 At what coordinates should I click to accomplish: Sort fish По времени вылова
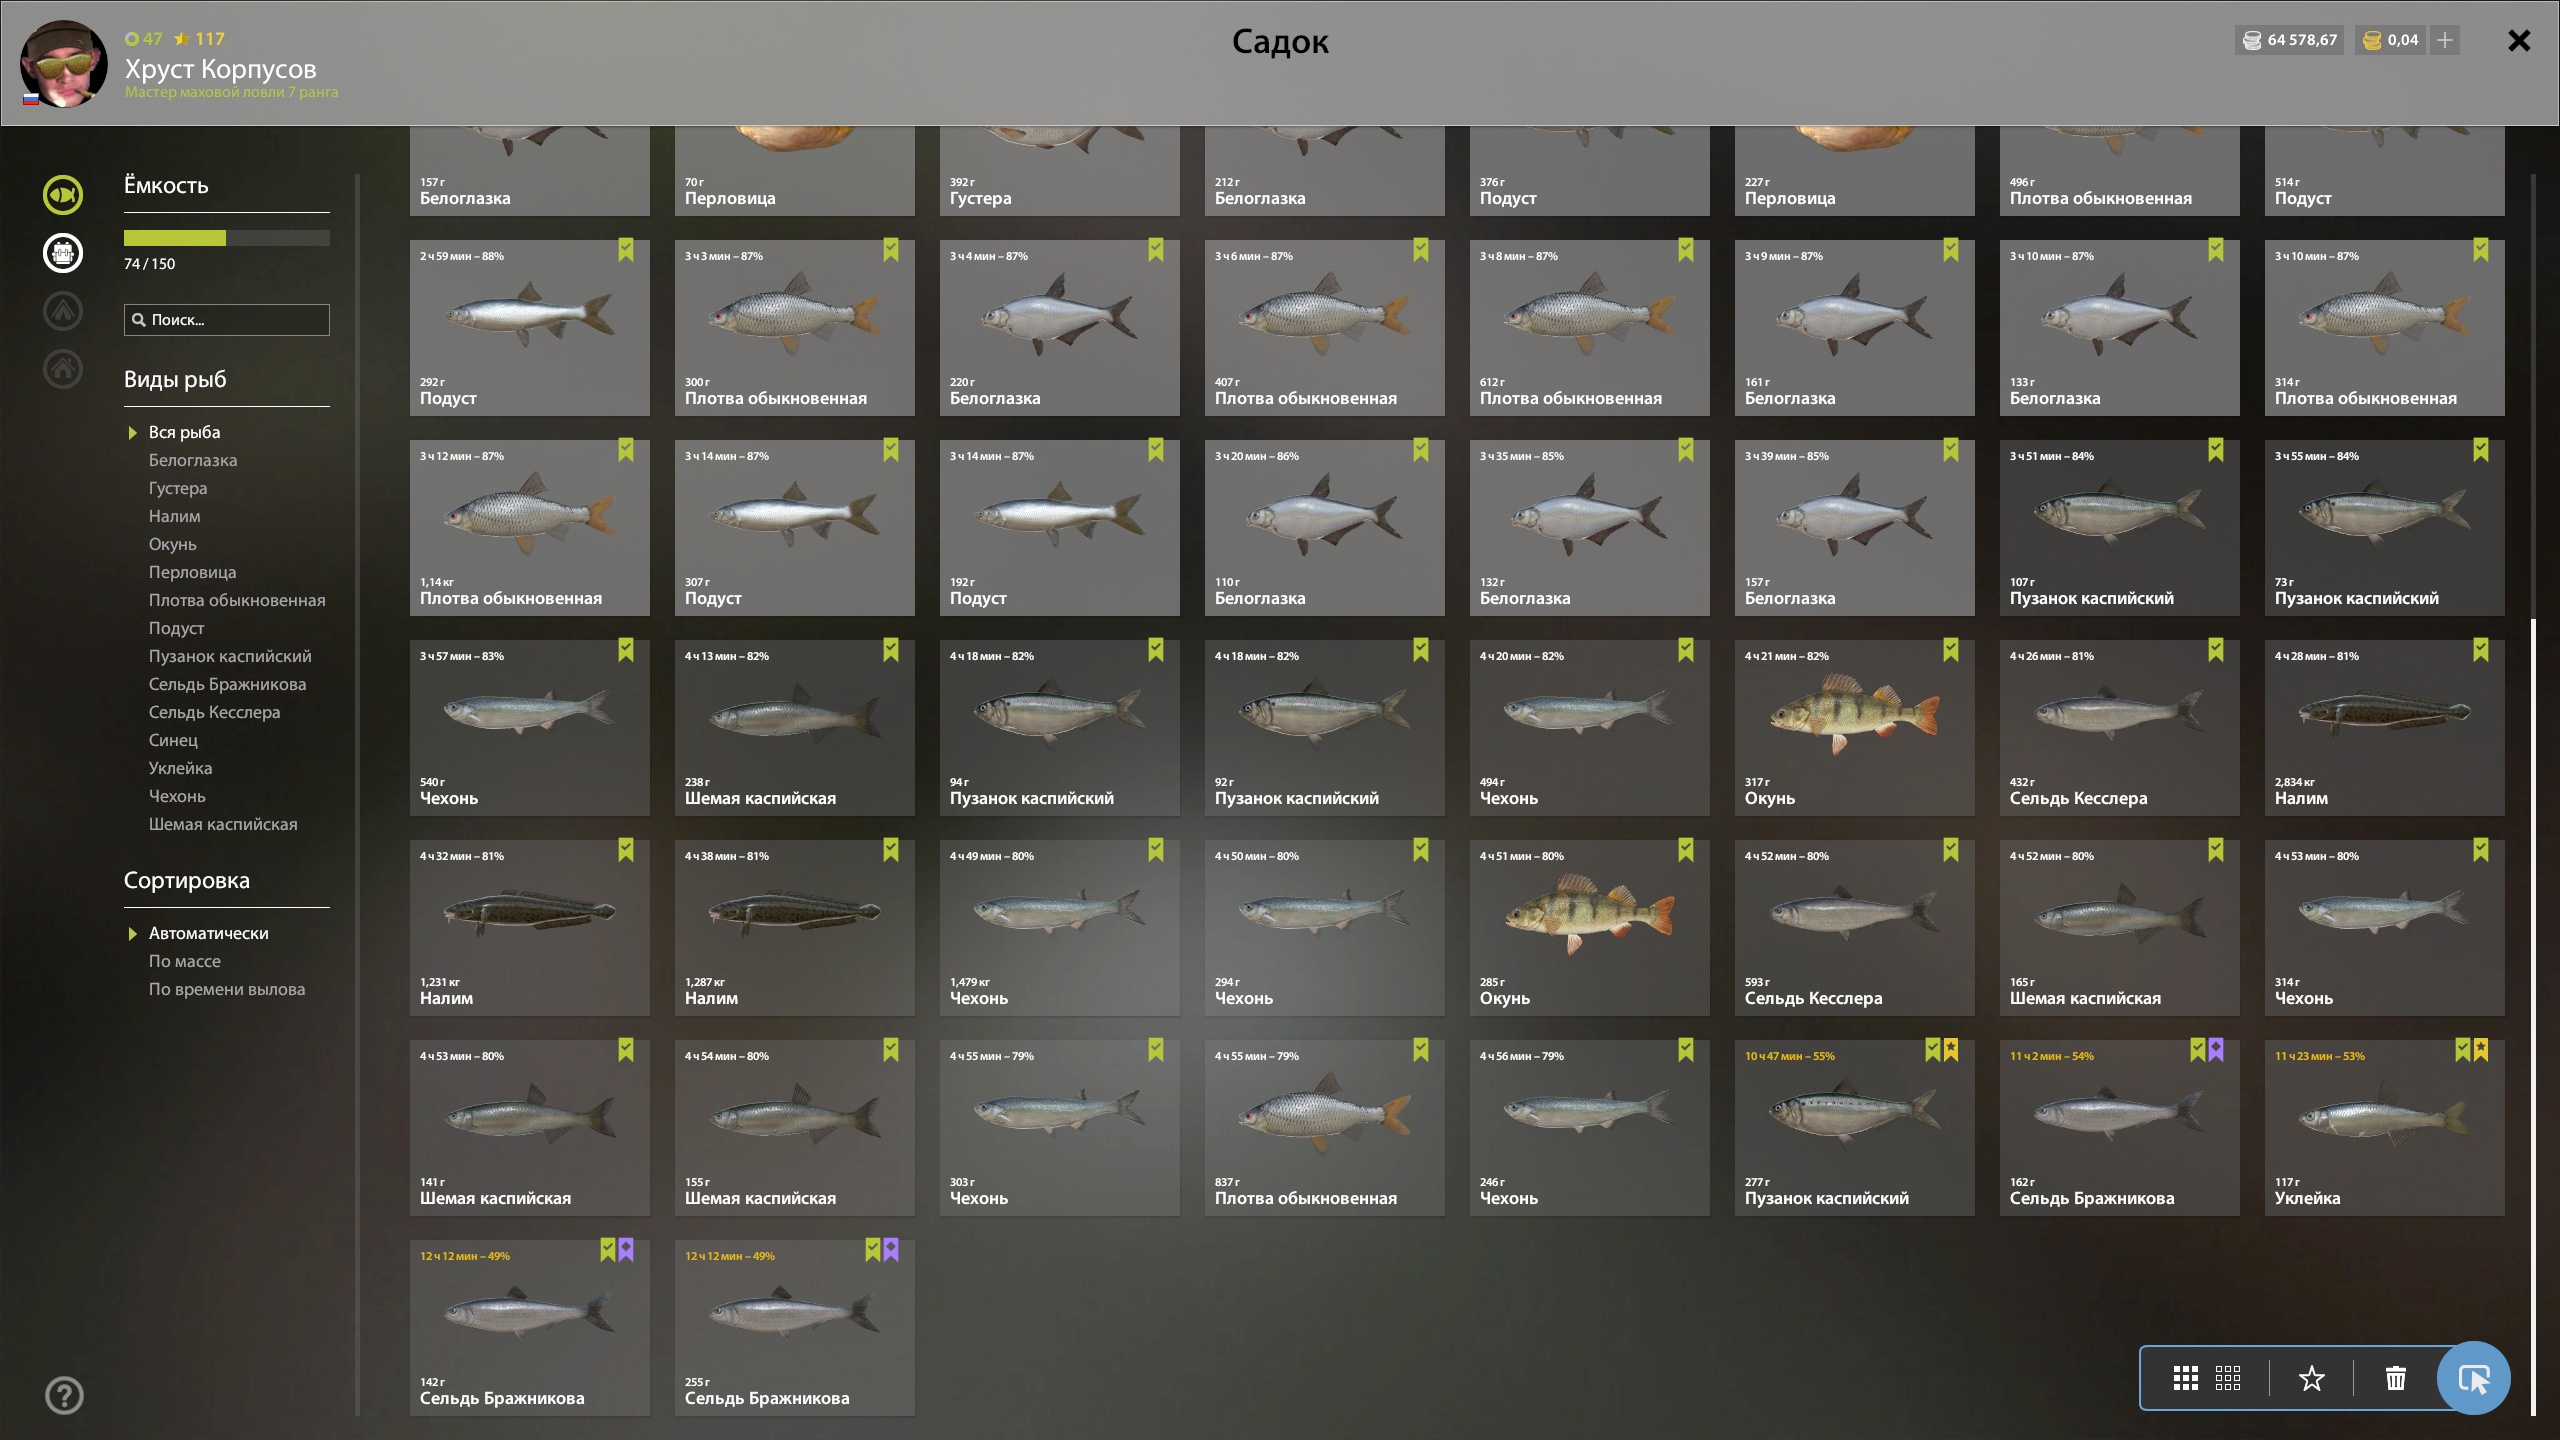click(226, 989)
